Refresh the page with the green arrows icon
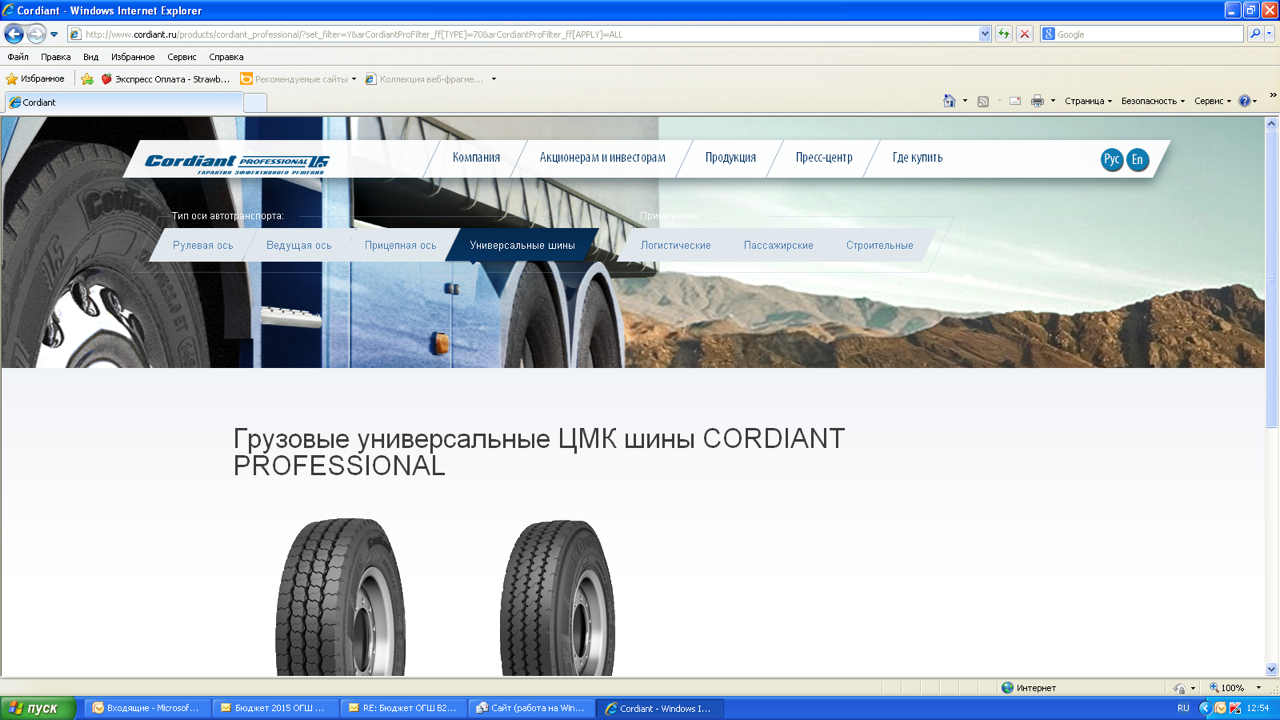The width and height of the screenshot is (1280, 720). pos(1003,34)
